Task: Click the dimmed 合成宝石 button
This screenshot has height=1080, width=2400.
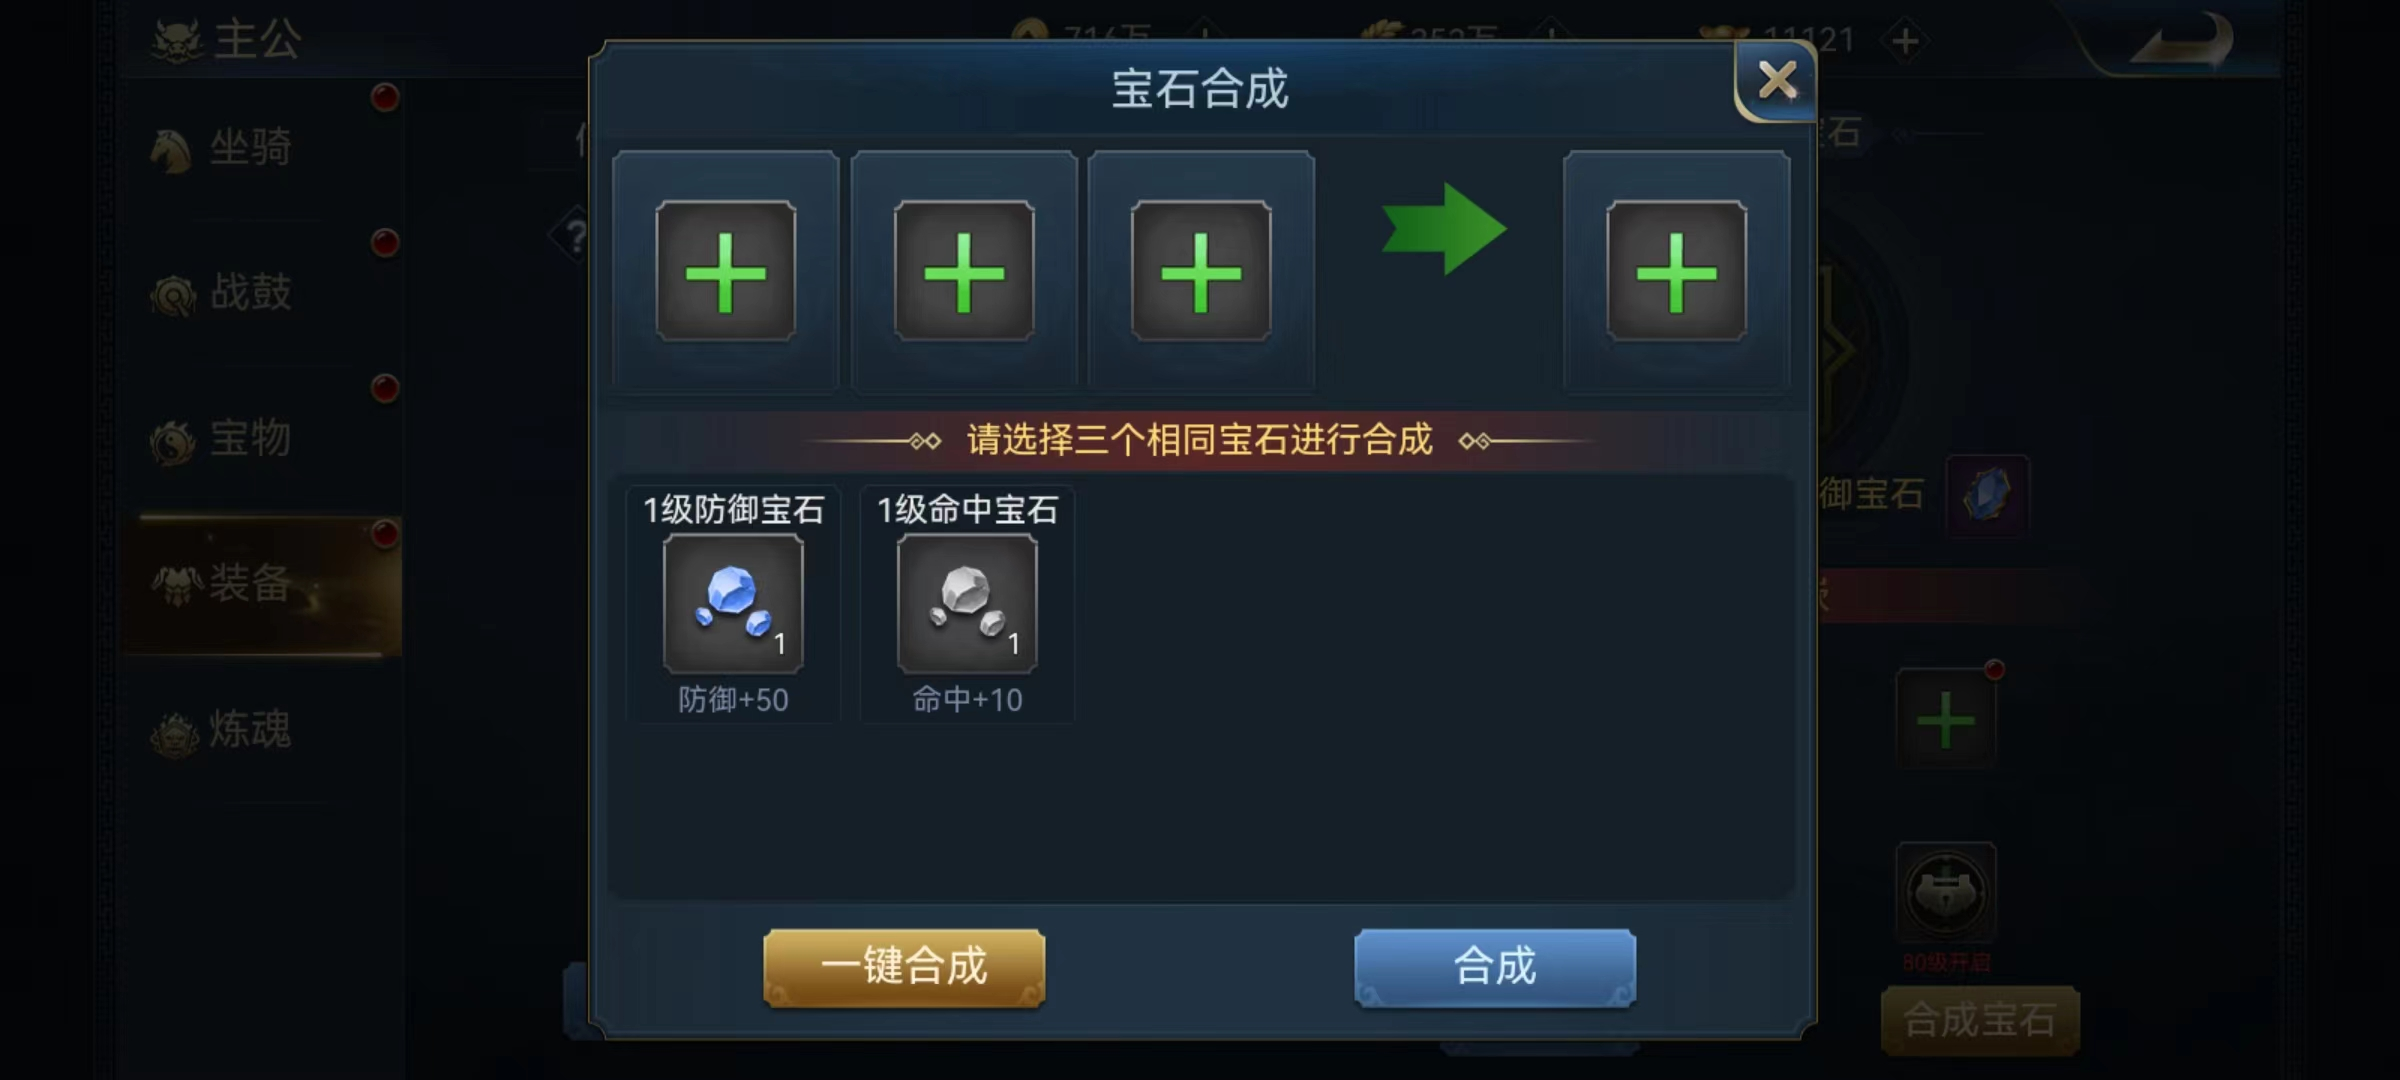Action: 1980,1020
